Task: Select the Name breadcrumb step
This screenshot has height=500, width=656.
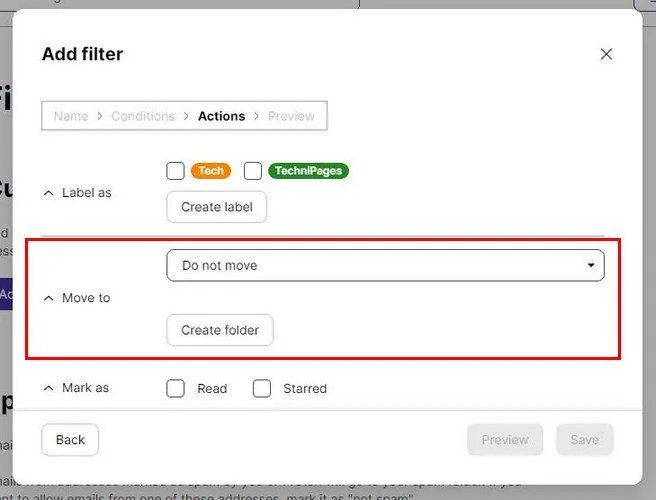Action: [71, 116]
